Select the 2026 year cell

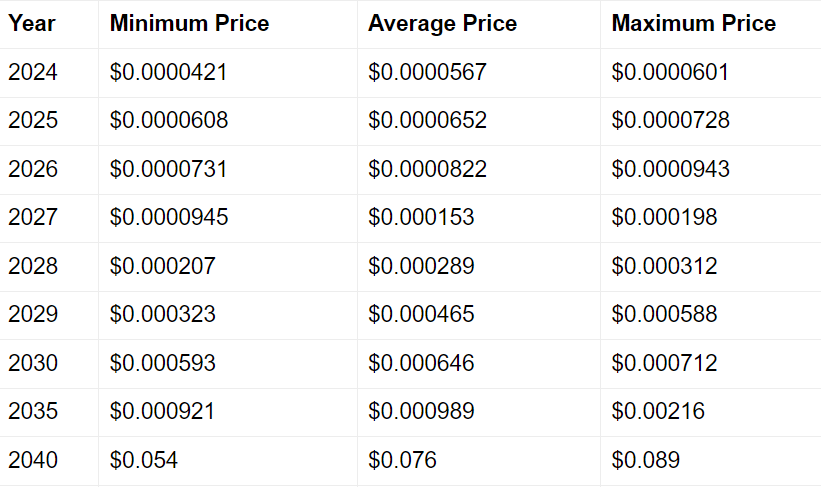click(33, 169)
